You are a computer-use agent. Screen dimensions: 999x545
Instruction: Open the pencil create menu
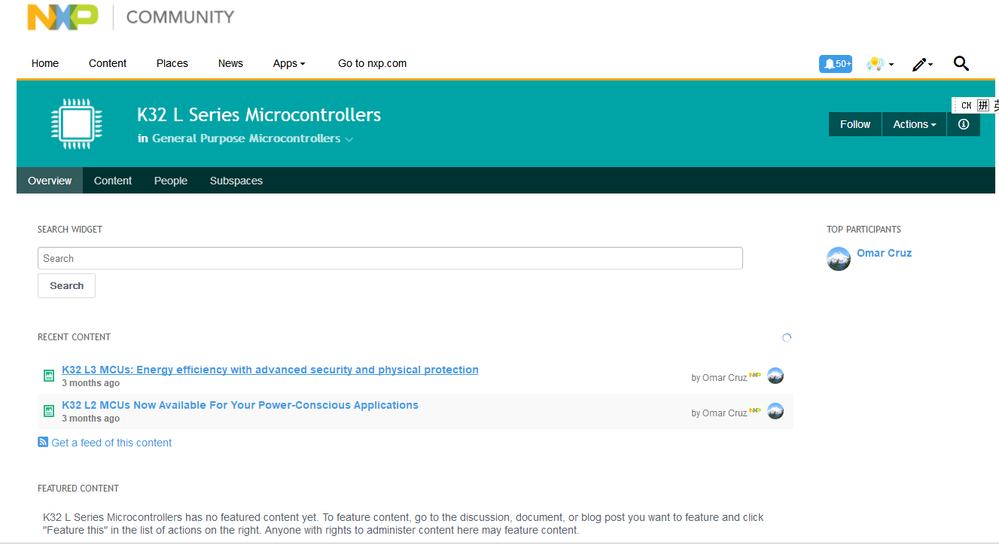922,64
